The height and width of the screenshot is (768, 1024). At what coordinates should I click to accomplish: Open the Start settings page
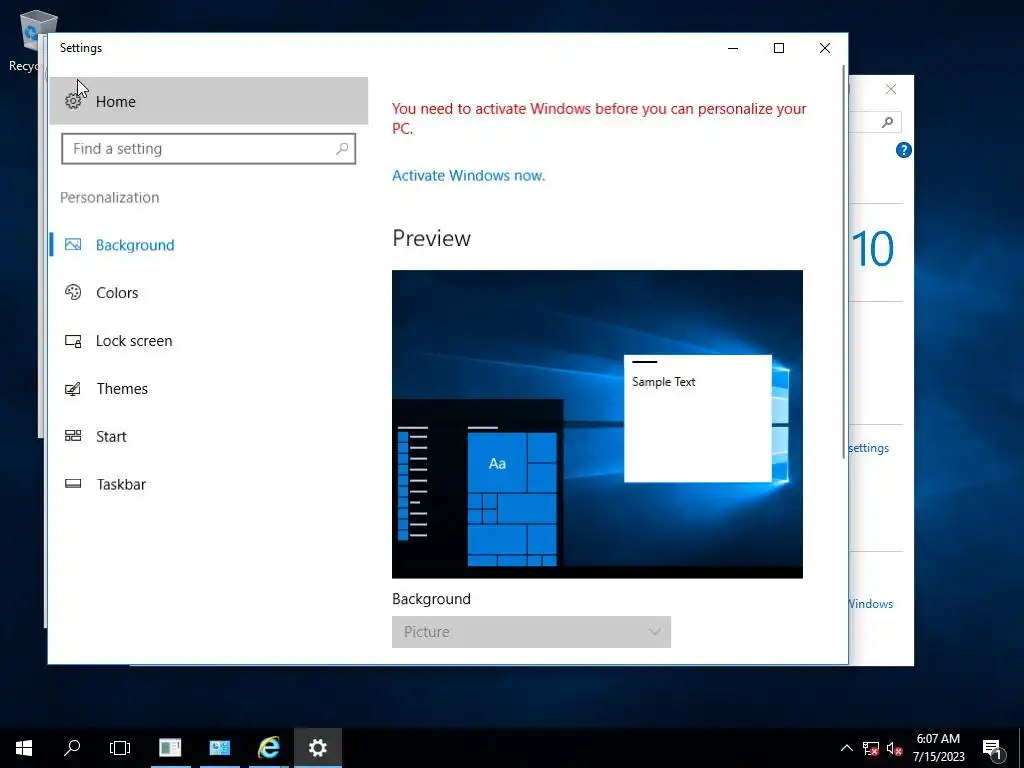[208, 436]
